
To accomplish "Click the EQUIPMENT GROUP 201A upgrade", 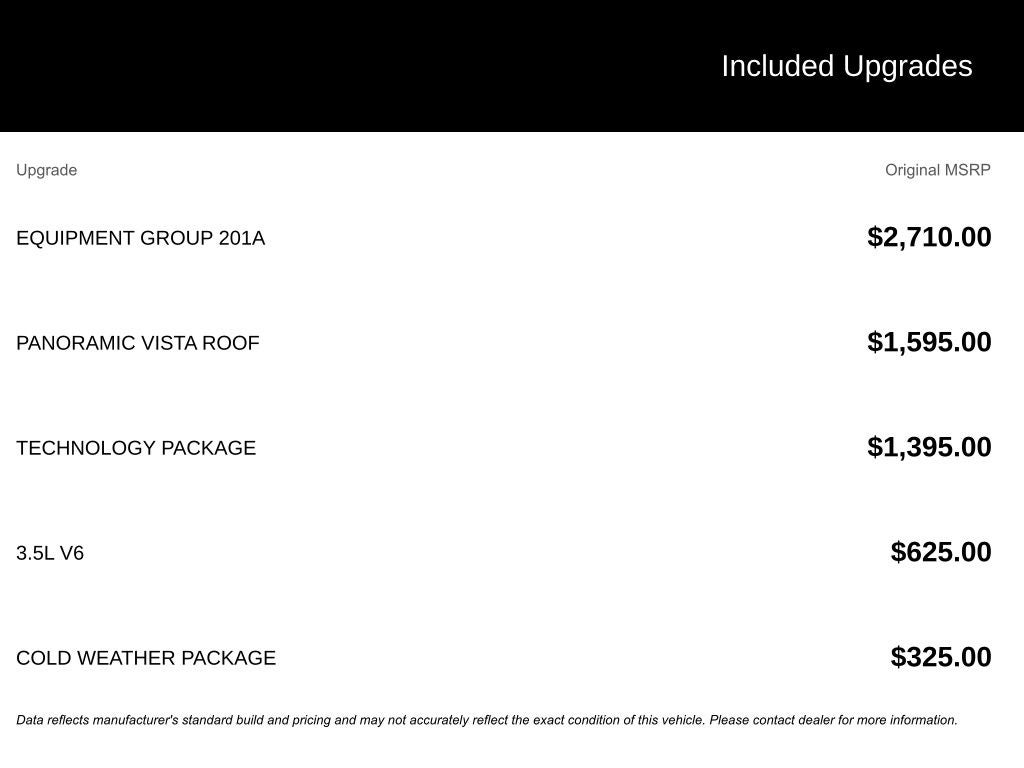I will click(140, 238).
